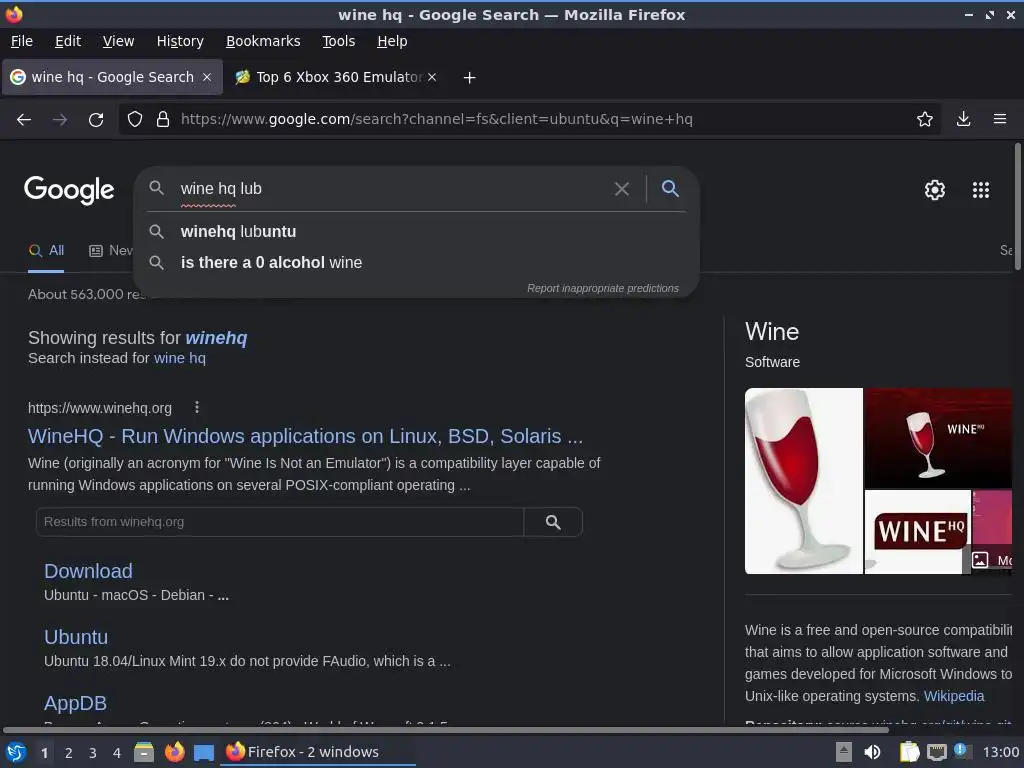This screenshot has height=768, width=1024.
Task: Open the Firefox hamburger application menu
Action: 1000,119
